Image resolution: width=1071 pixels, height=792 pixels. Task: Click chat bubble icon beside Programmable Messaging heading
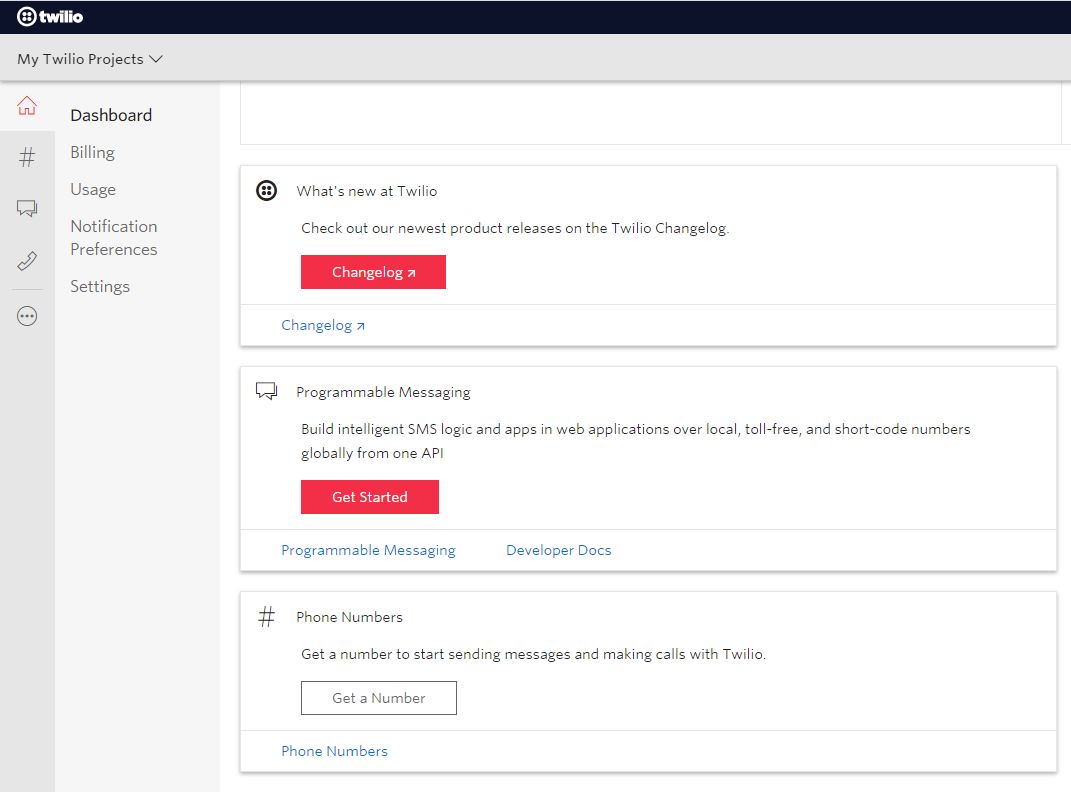(x=266, y=391)
